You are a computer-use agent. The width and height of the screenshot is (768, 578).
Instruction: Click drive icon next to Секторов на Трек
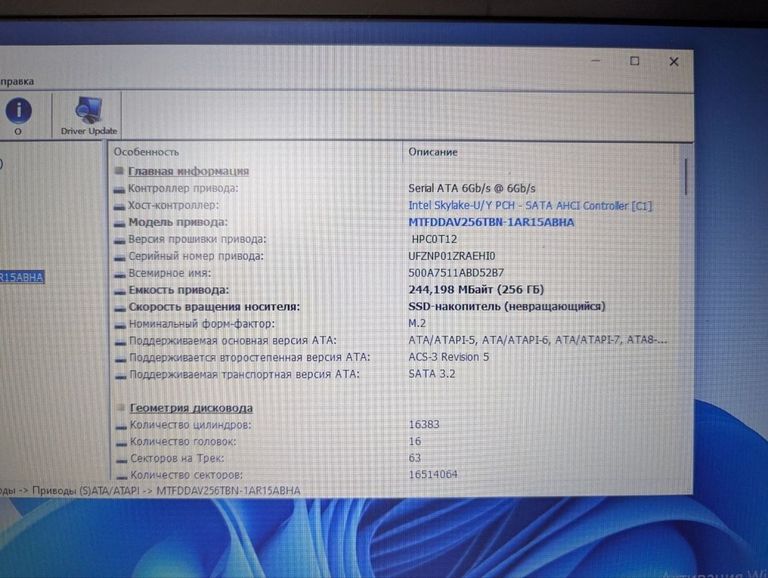click(121, 460)
